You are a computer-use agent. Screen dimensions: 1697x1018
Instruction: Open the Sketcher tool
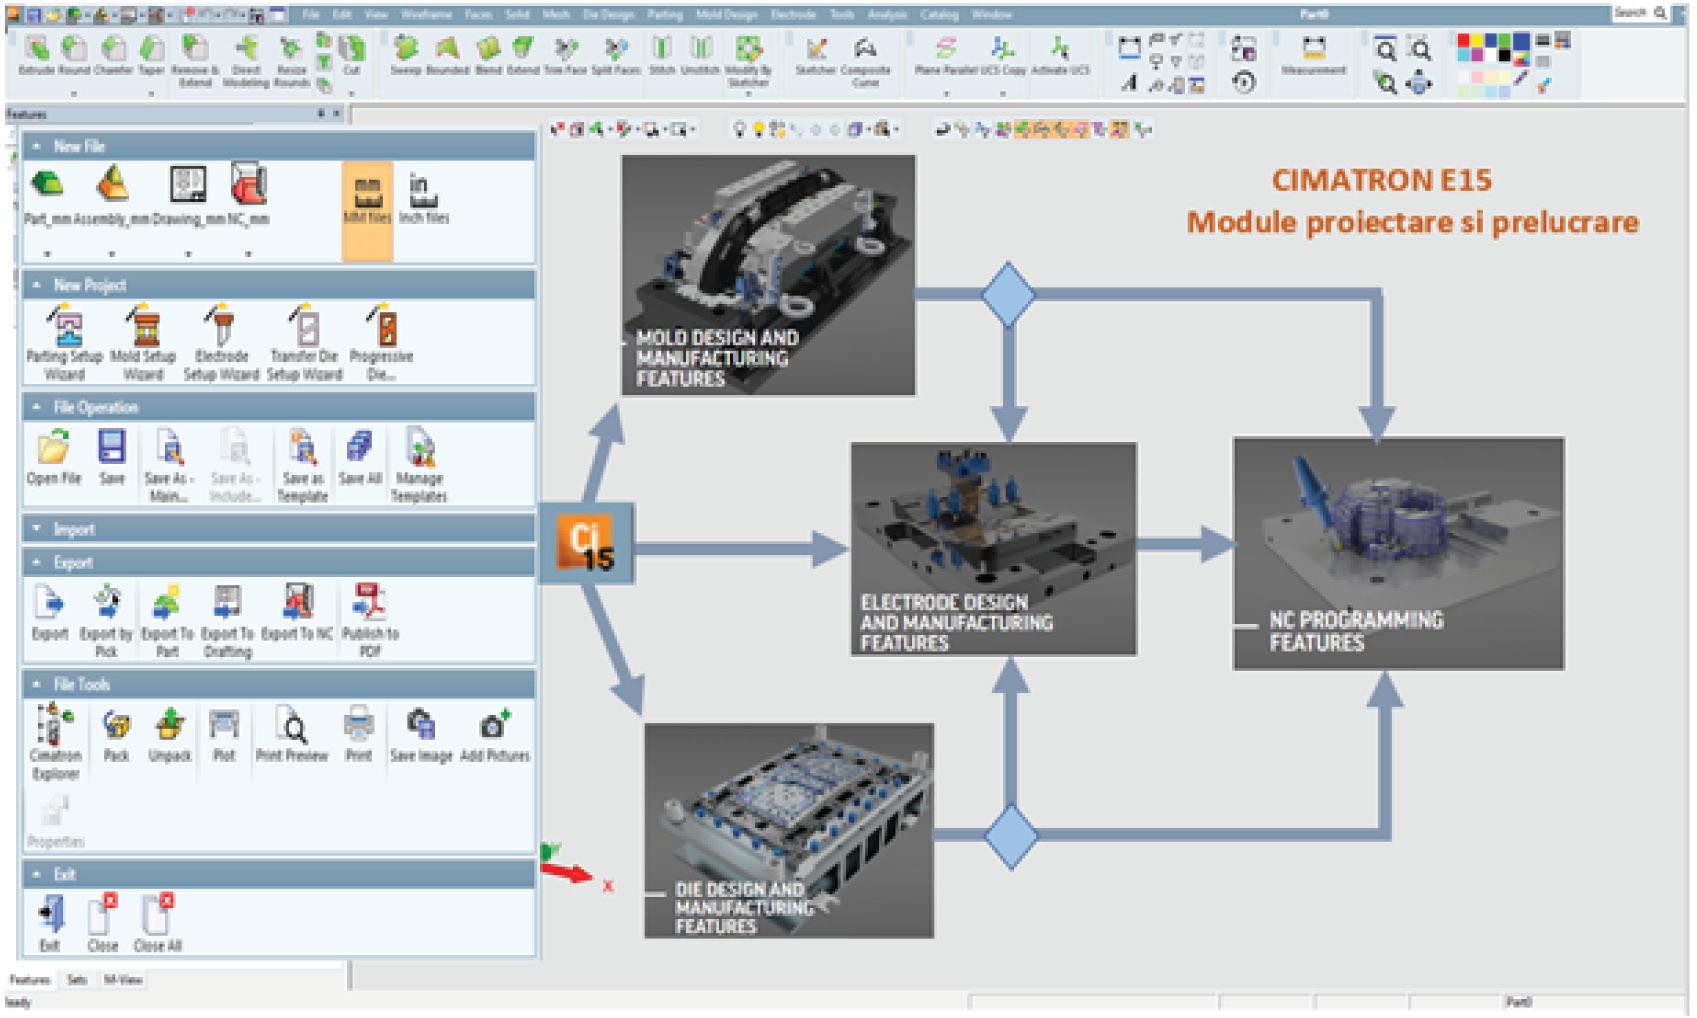(816, 55)
